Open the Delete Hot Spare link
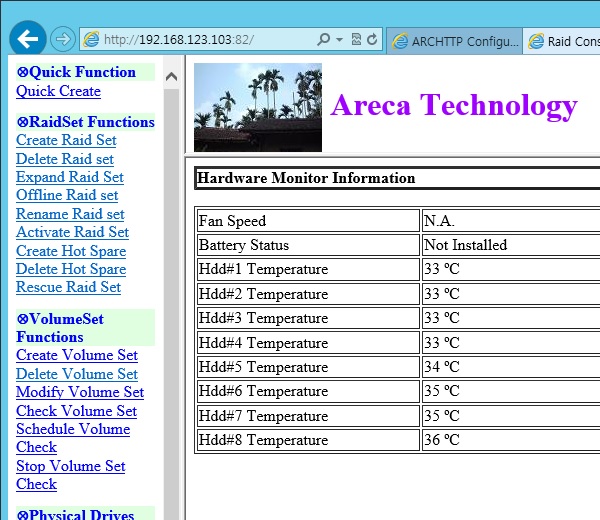600x520 pixels. tap(71, 269)
